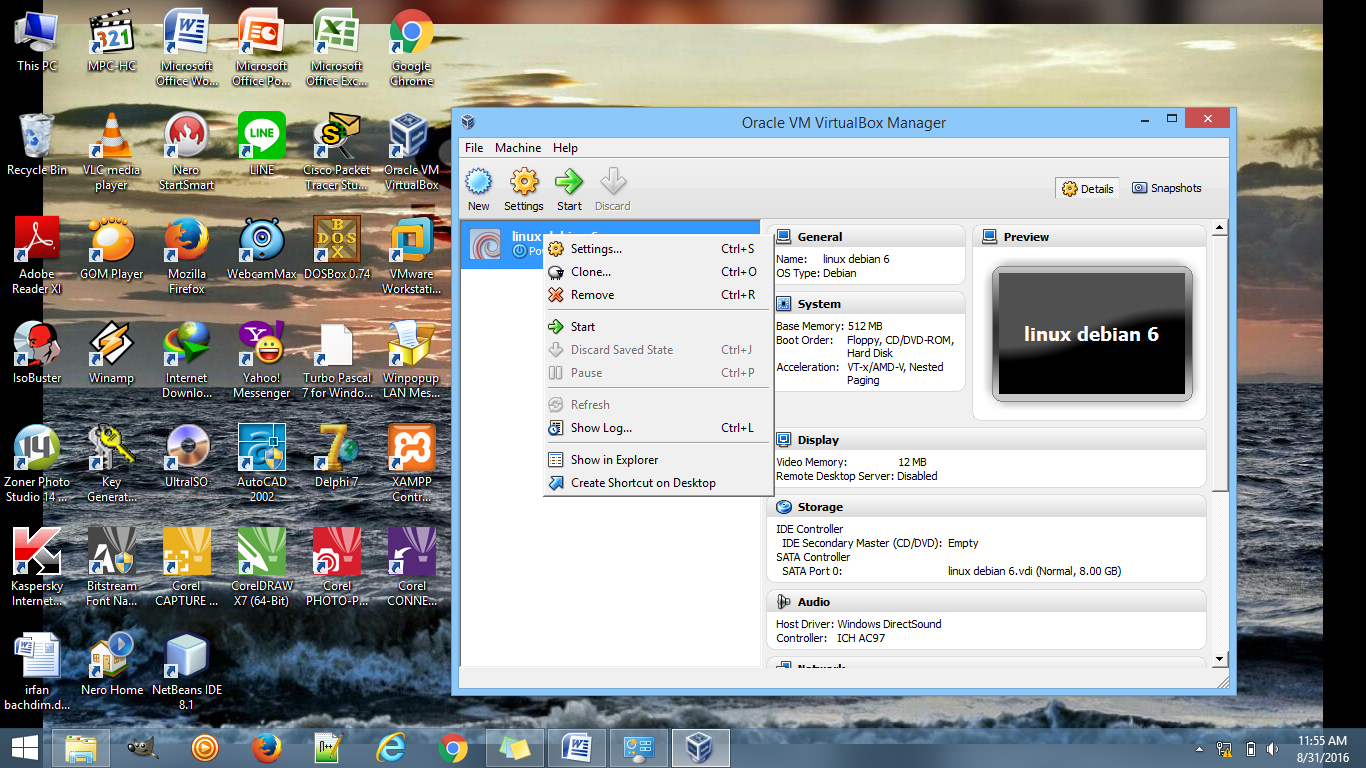Viewport: 1366px width, 768px height.
Task: Select the Winamp desktop icon
Action: coord(112,353)
